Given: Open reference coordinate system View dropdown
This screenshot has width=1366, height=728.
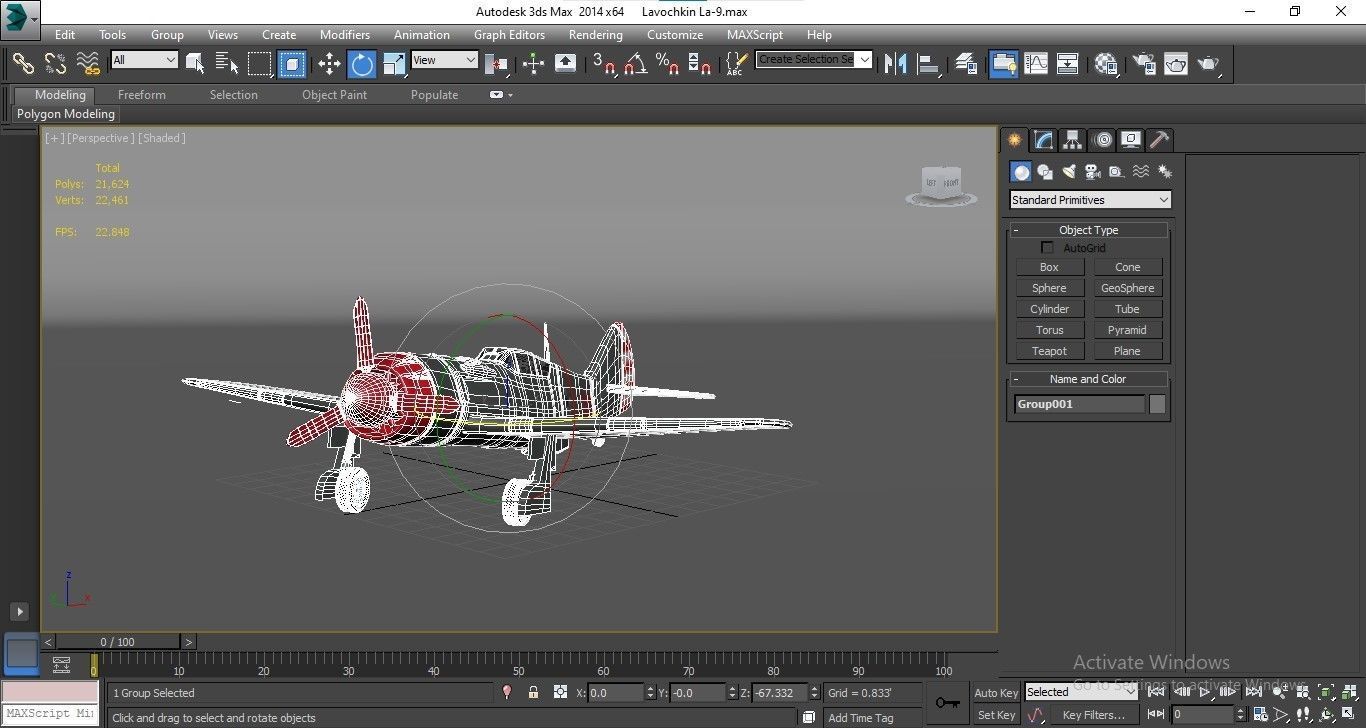Looking at the screenshot, I should click(444, 60).
